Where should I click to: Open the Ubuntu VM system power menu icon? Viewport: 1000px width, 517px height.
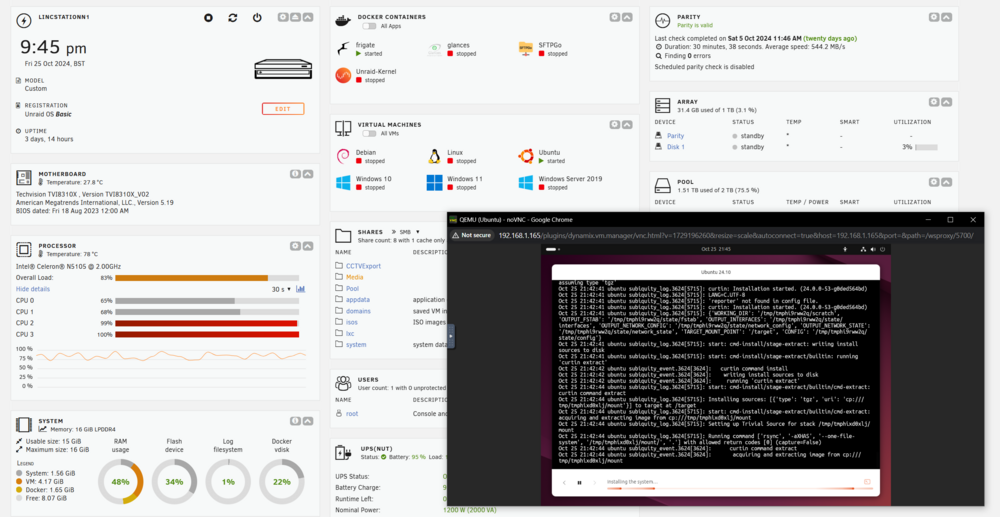coord(883,249)
